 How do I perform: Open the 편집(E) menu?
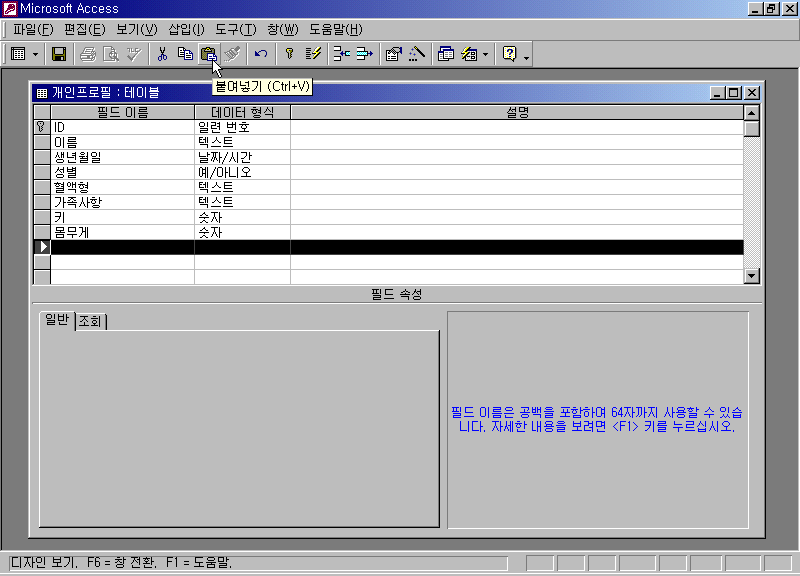pos(84,30)
